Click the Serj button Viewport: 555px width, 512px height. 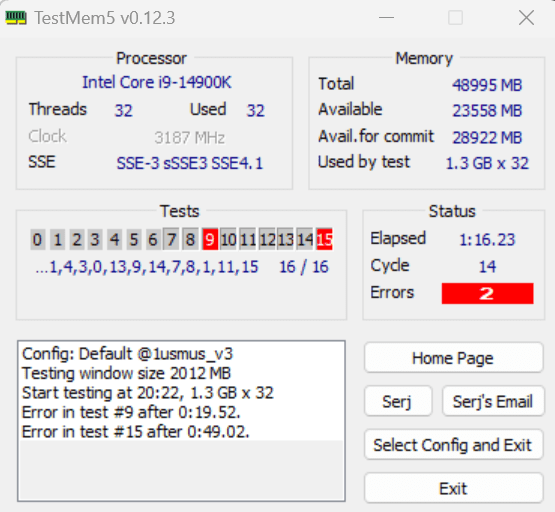pos(398,401)
